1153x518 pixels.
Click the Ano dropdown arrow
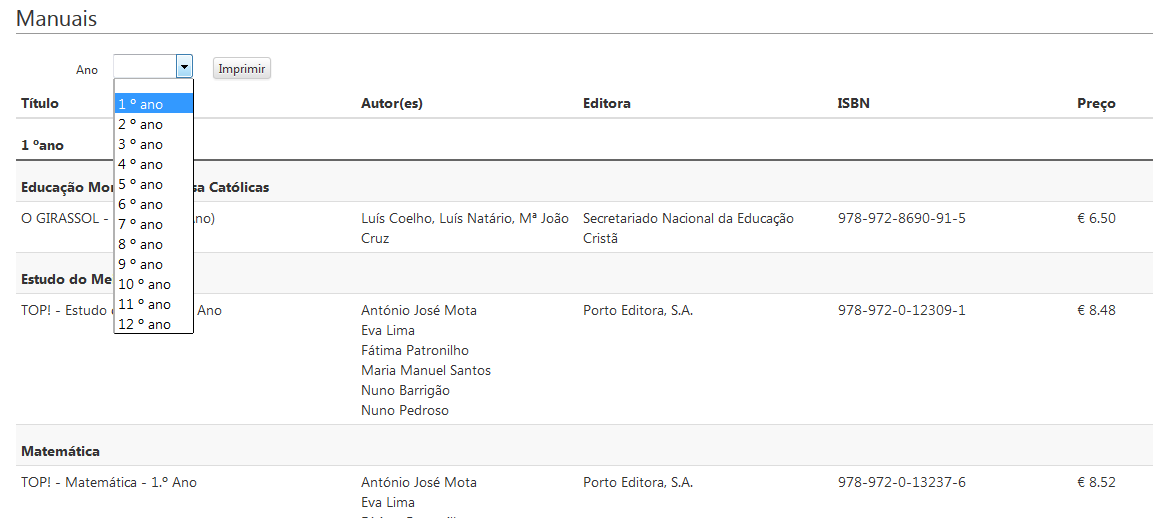tap(184, 67)
